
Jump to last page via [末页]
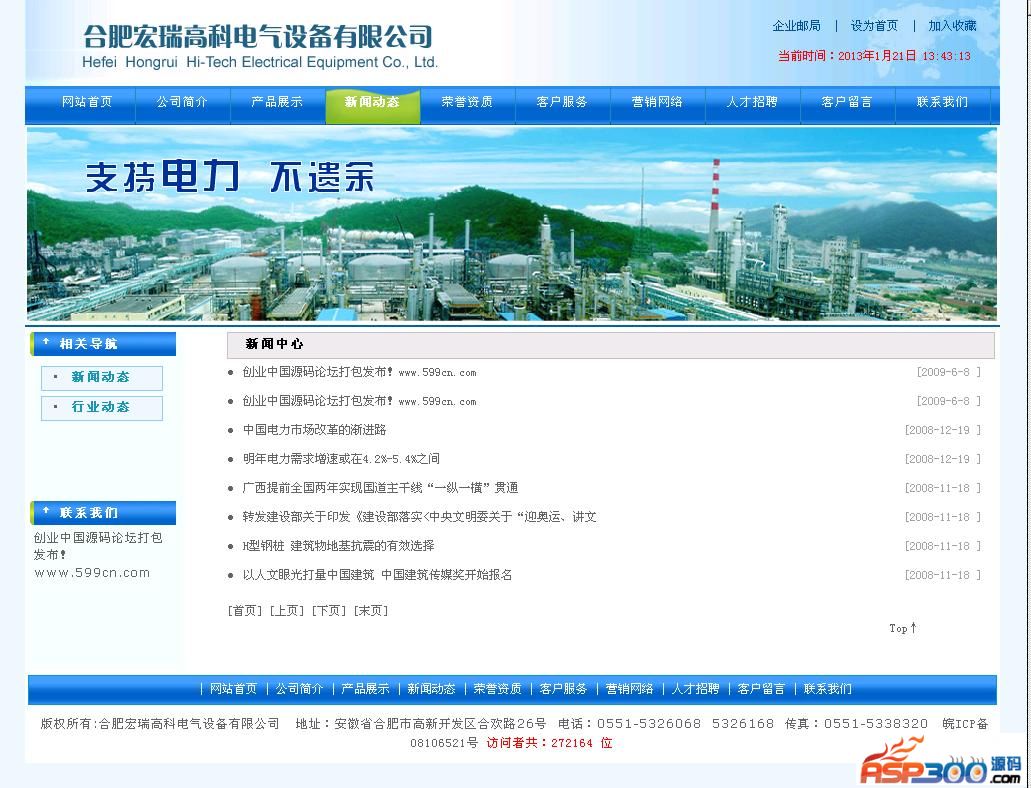click(371, 611)
